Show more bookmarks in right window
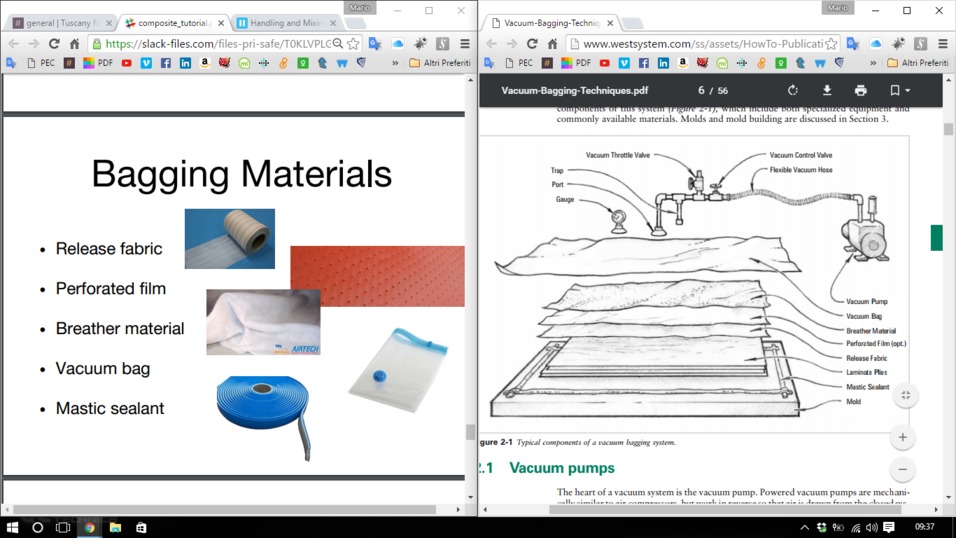Viewport: 956px width, 538px height. pos(873,63)
